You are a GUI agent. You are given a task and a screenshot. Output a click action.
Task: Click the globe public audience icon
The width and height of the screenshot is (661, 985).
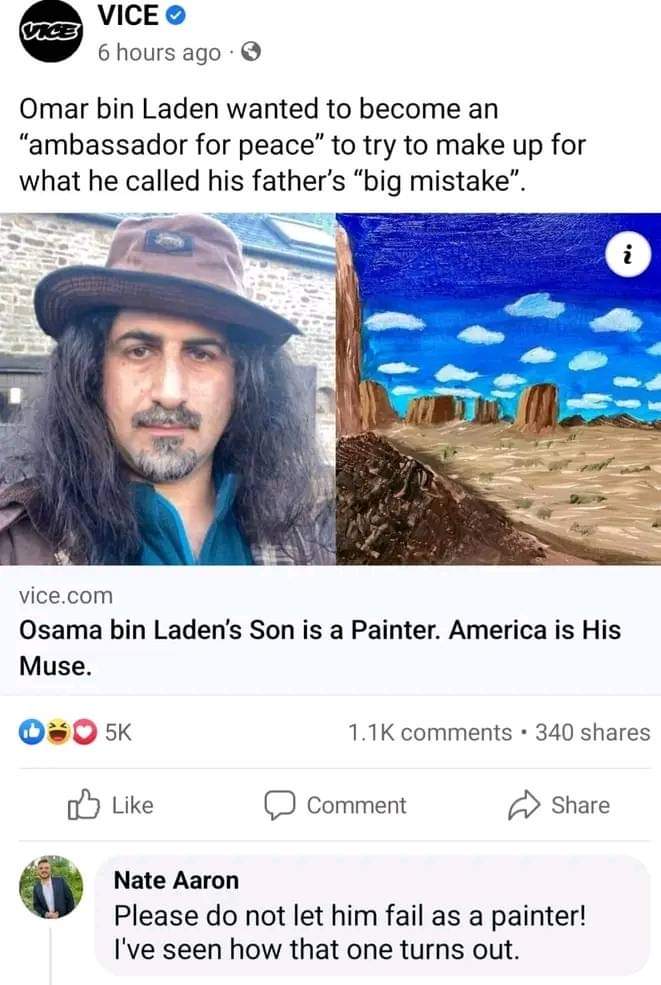[x=252, y=54]
